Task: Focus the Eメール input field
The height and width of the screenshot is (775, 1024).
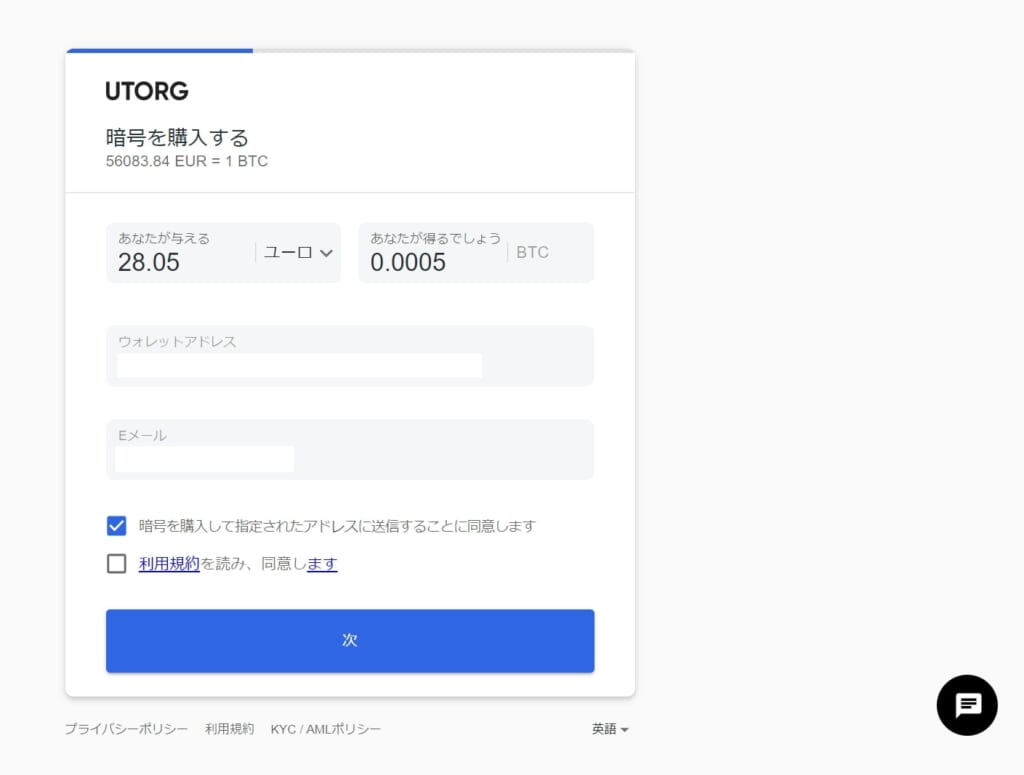Action: [350, 450]
